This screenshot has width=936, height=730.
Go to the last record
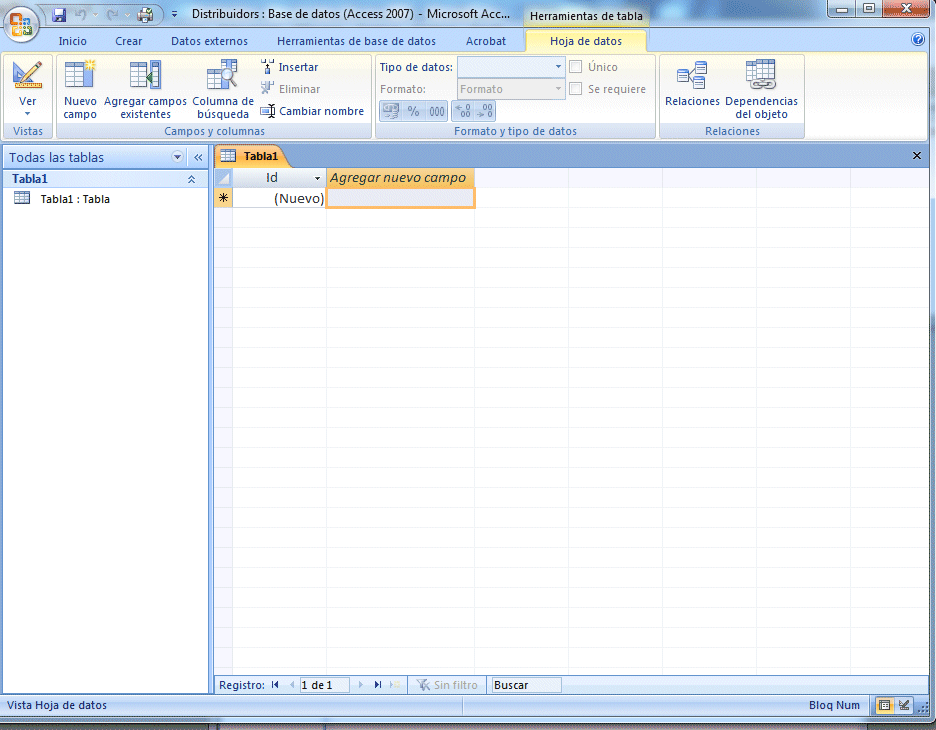(377, 685)
